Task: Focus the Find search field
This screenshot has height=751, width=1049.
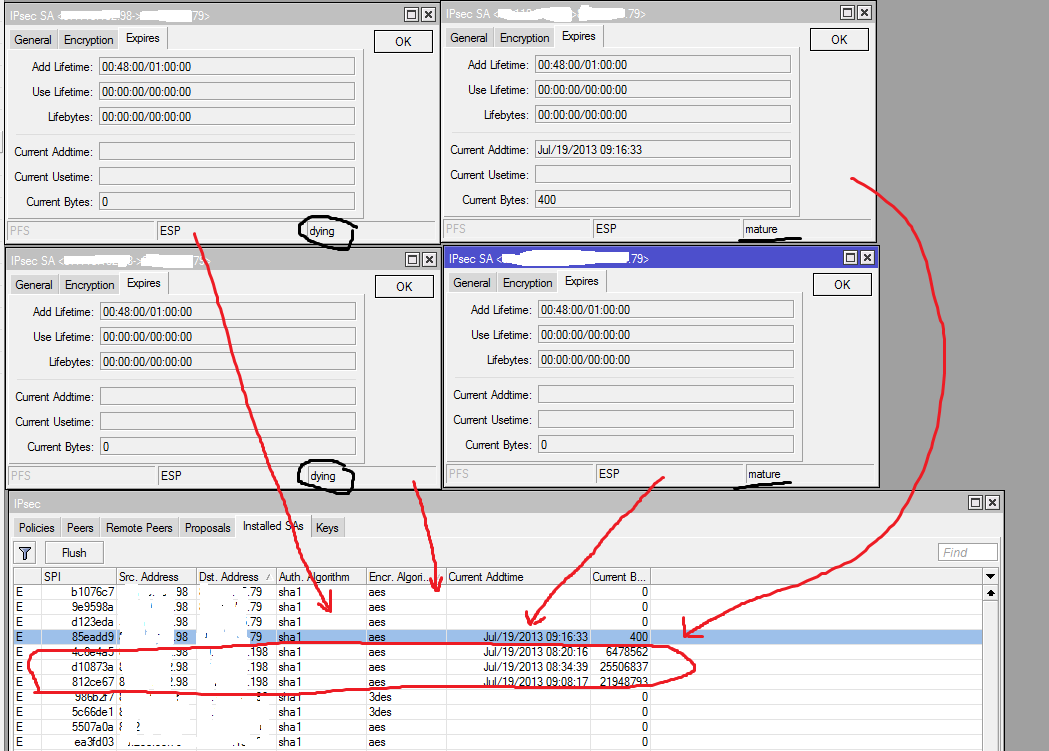Action: (968, 552)
